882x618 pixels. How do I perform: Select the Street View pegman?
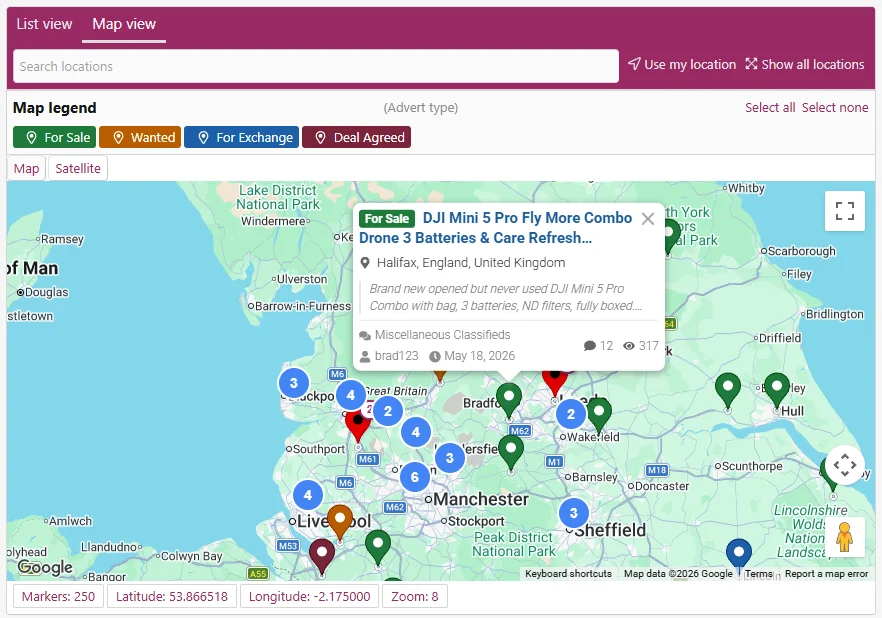pyautogui.click(x=844, y=537)
